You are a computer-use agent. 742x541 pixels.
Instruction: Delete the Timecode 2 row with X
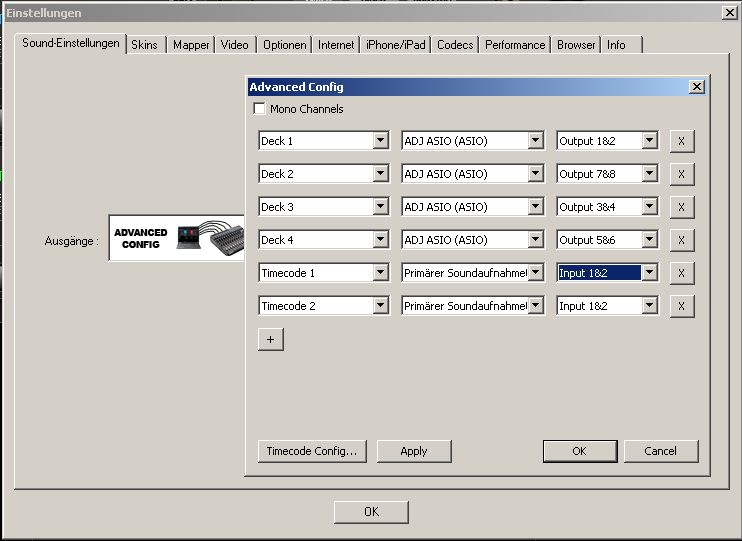pyautogui.click(x=681, y=306)
